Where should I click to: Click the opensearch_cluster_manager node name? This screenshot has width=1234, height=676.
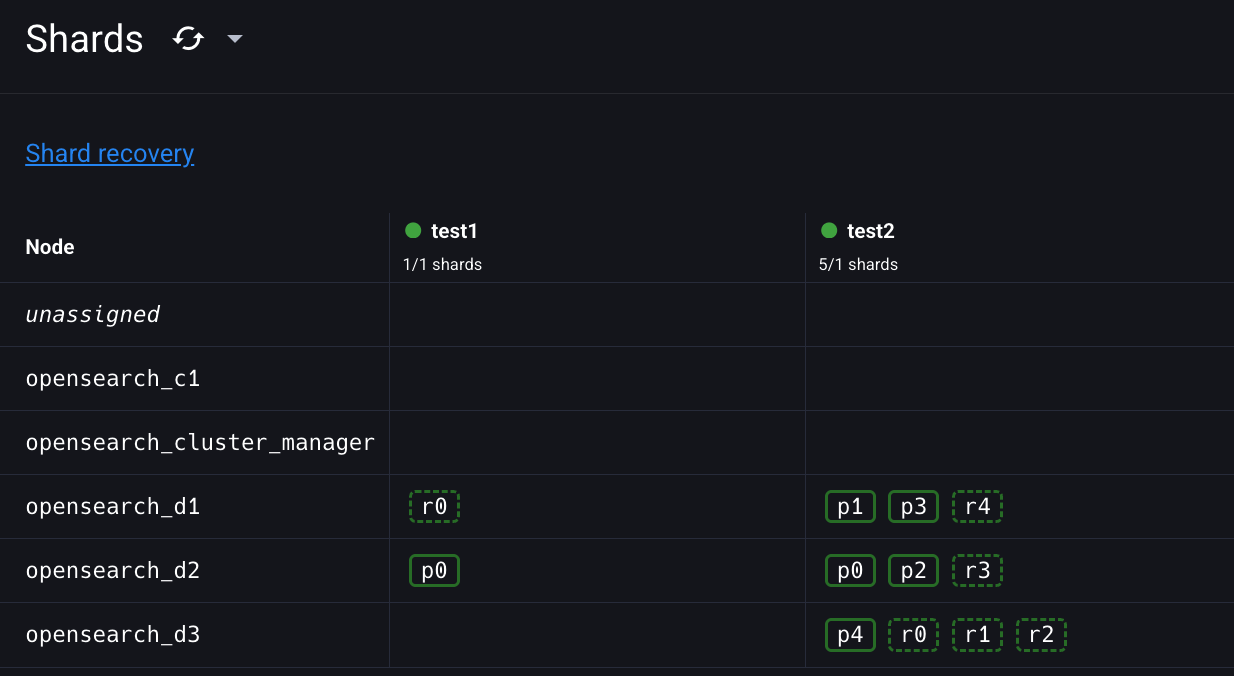(200, 443)
